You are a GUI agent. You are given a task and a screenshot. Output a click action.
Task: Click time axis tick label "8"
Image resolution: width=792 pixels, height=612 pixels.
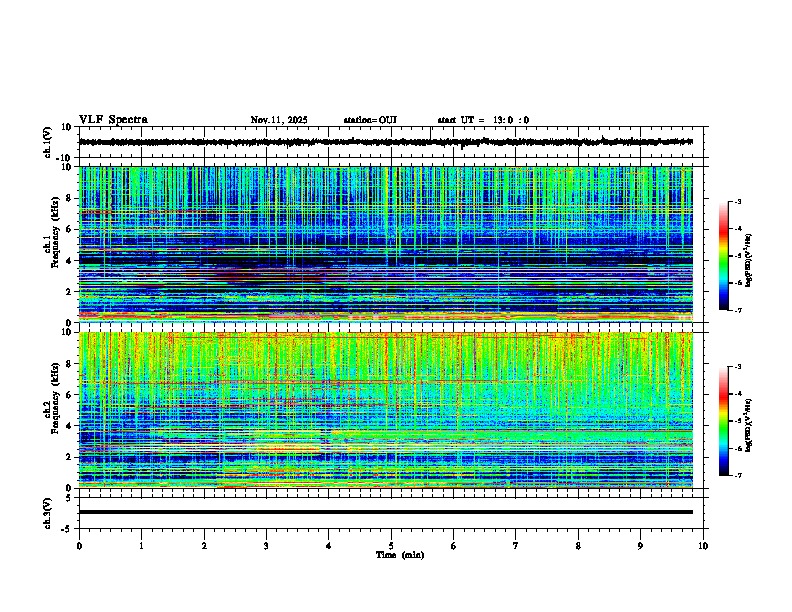point(578,546)
